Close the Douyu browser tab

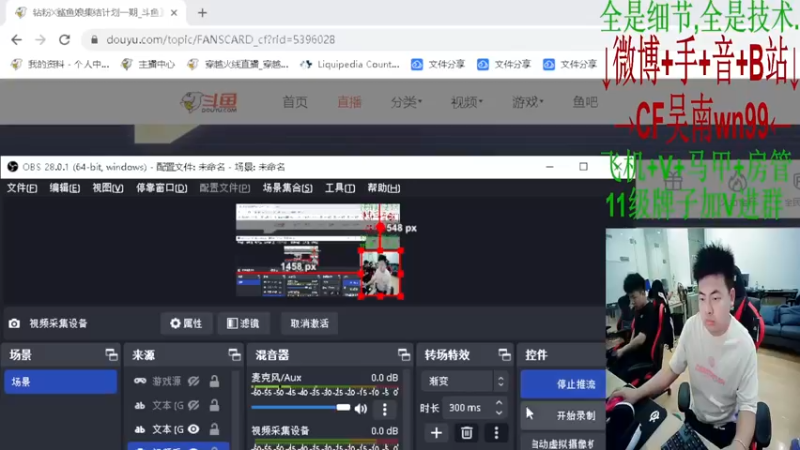pos(173,13)
